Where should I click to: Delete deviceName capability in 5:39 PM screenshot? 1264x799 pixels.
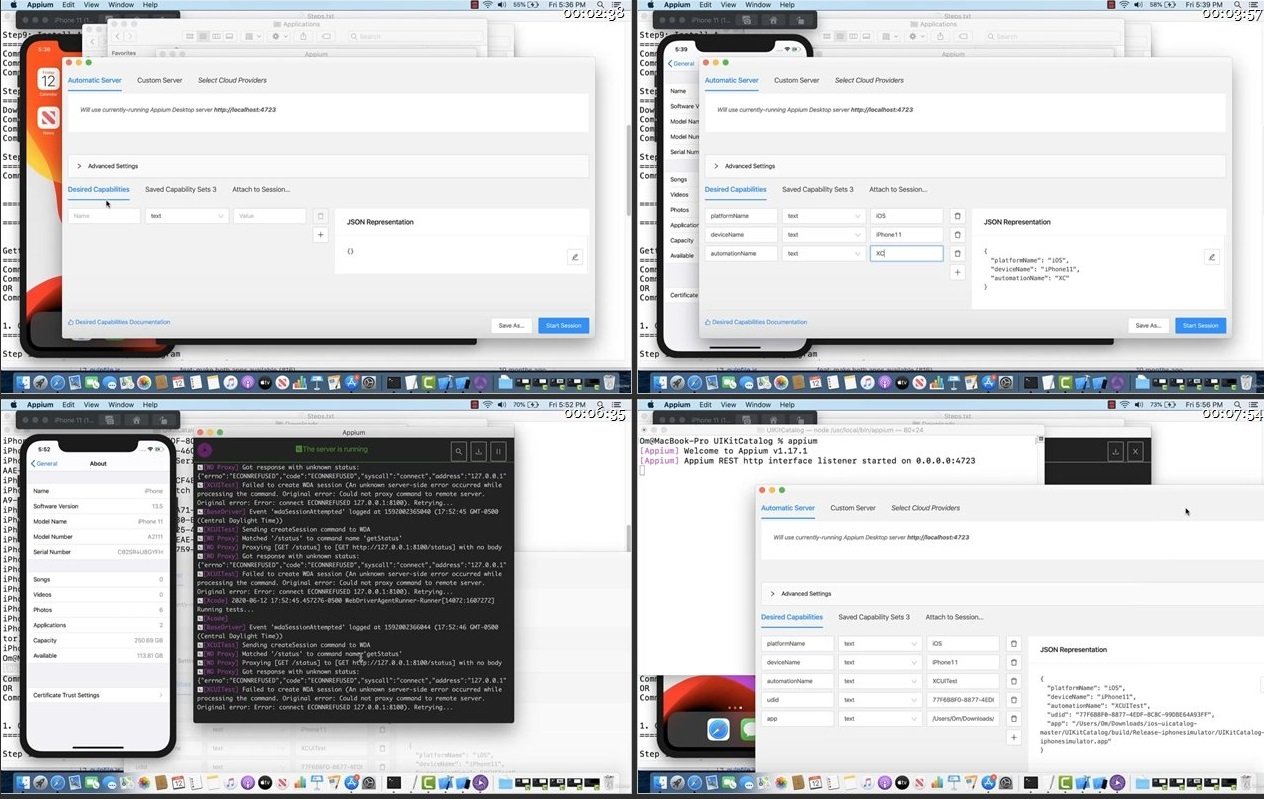point(957,235)
